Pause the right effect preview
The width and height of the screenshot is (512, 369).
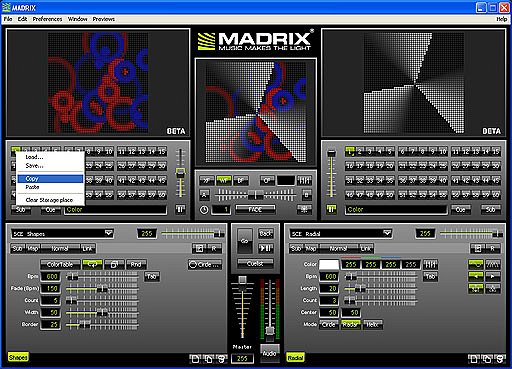[x=331, y=209]
